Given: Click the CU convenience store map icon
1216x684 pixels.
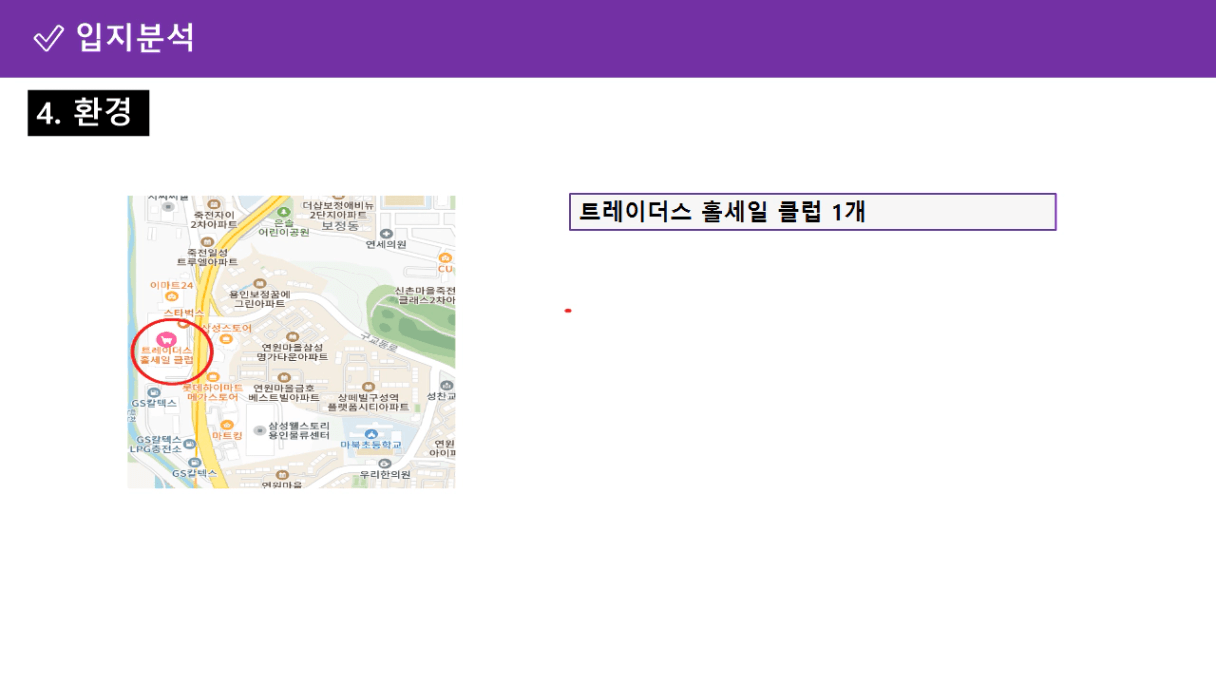Looking at the screenshot, I should [445, 257].
